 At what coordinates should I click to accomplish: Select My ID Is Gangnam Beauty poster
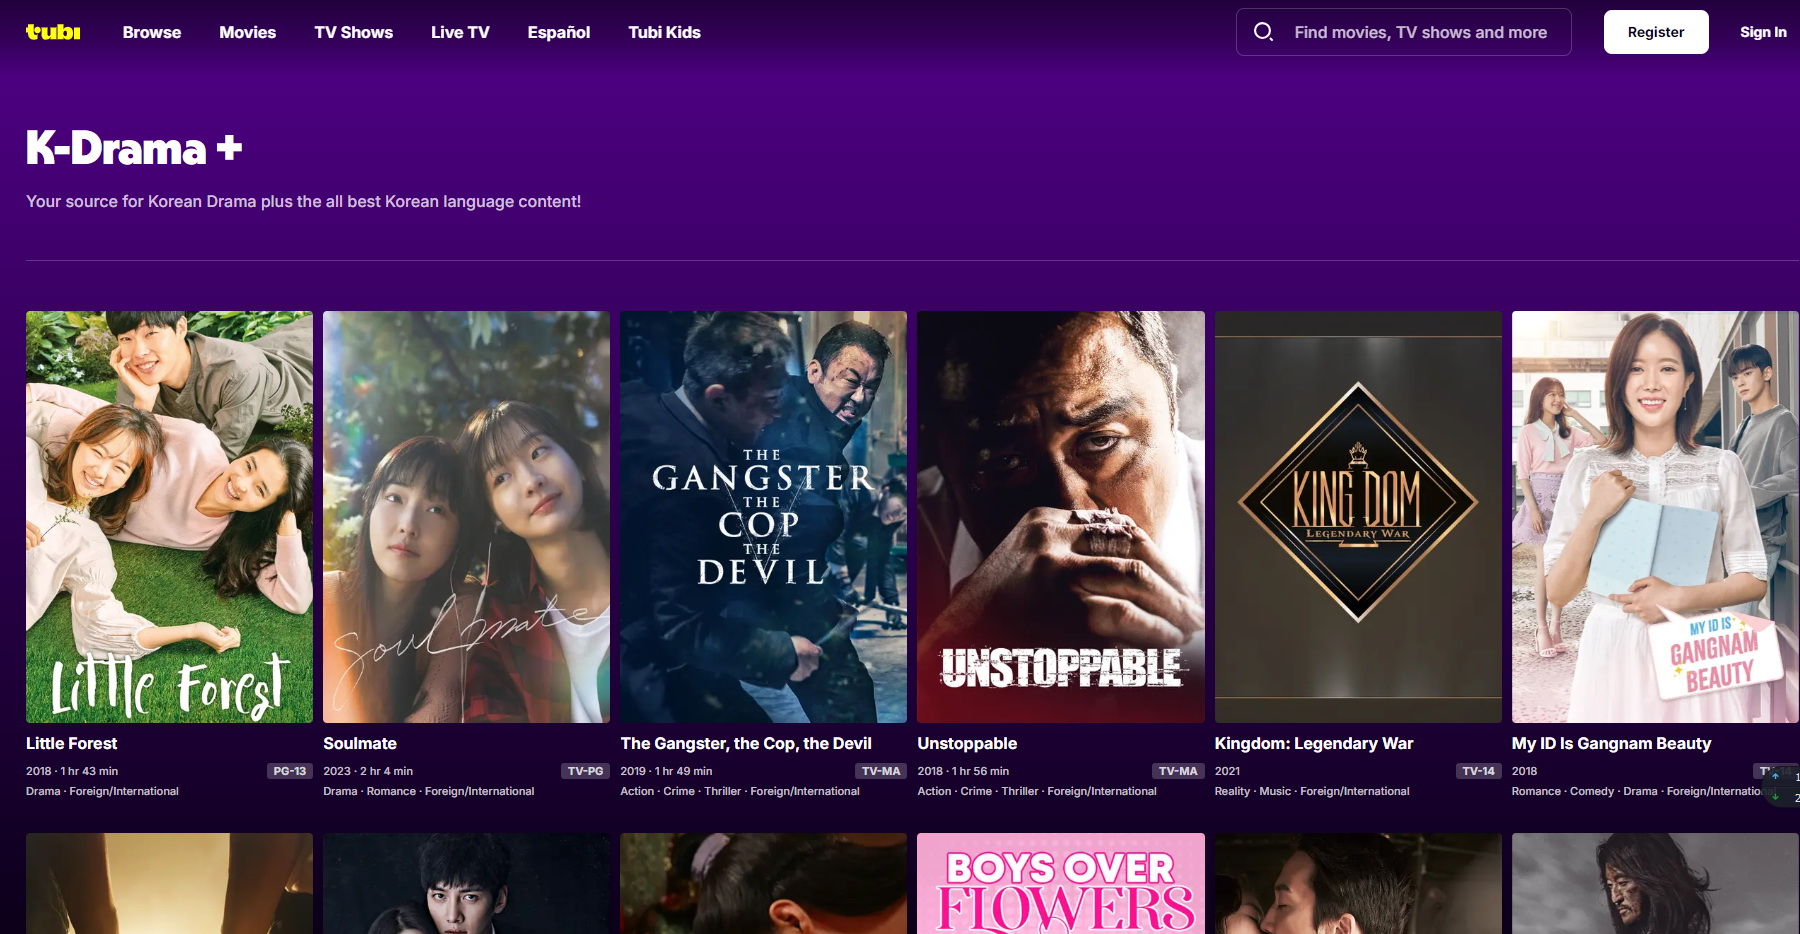coord(1654,516)
